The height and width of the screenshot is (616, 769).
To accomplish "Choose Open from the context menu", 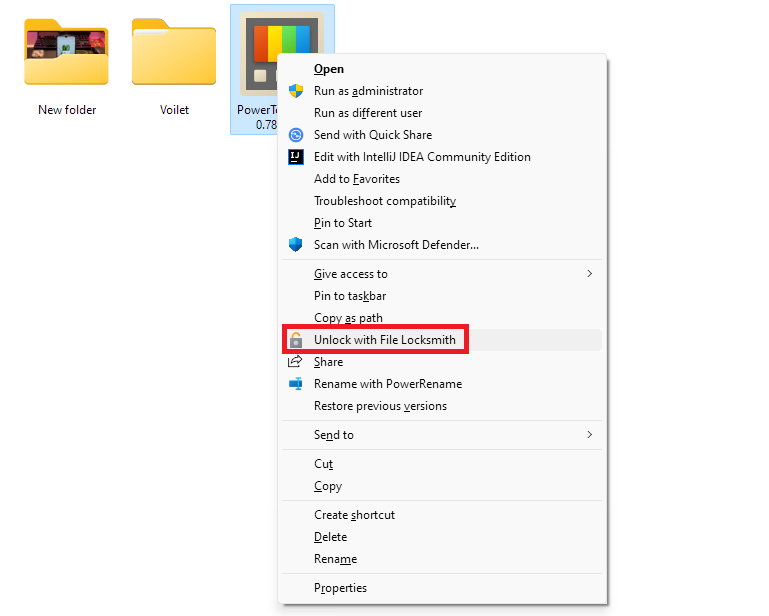I will coord(329,69).
